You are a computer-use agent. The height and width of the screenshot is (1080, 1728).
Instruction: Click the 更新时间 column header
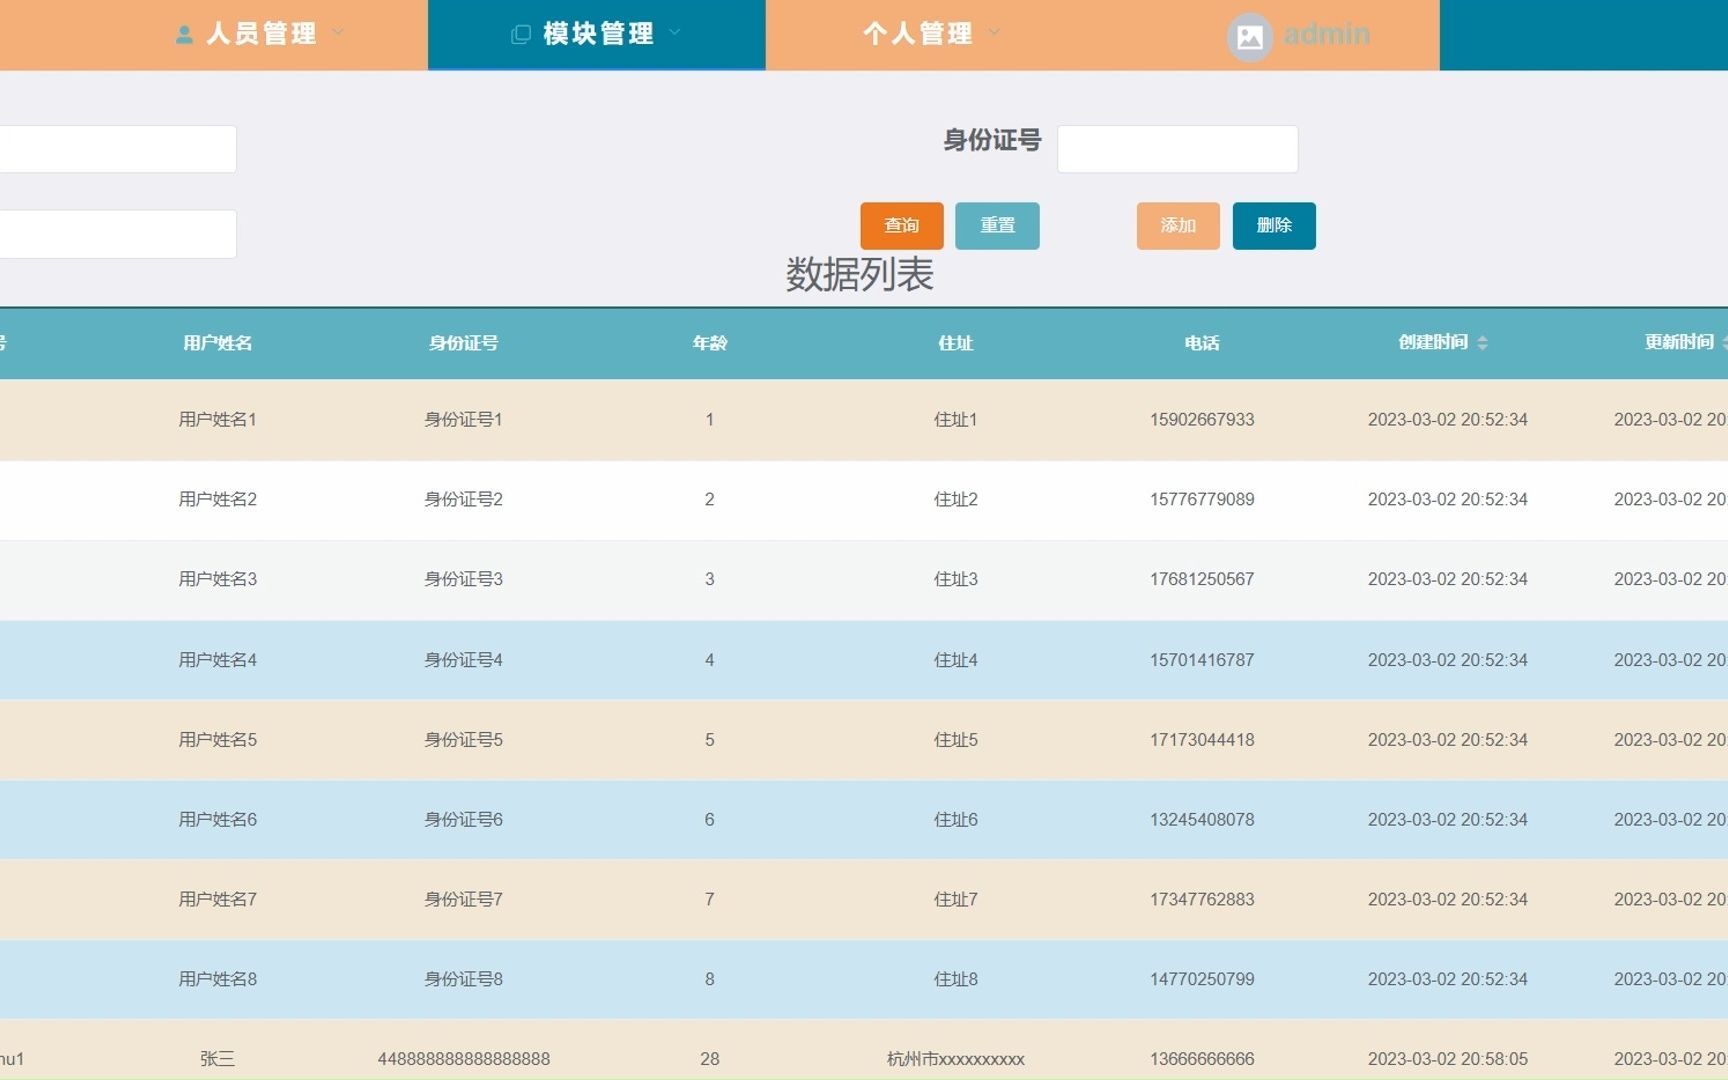[x=1680, y=342]
